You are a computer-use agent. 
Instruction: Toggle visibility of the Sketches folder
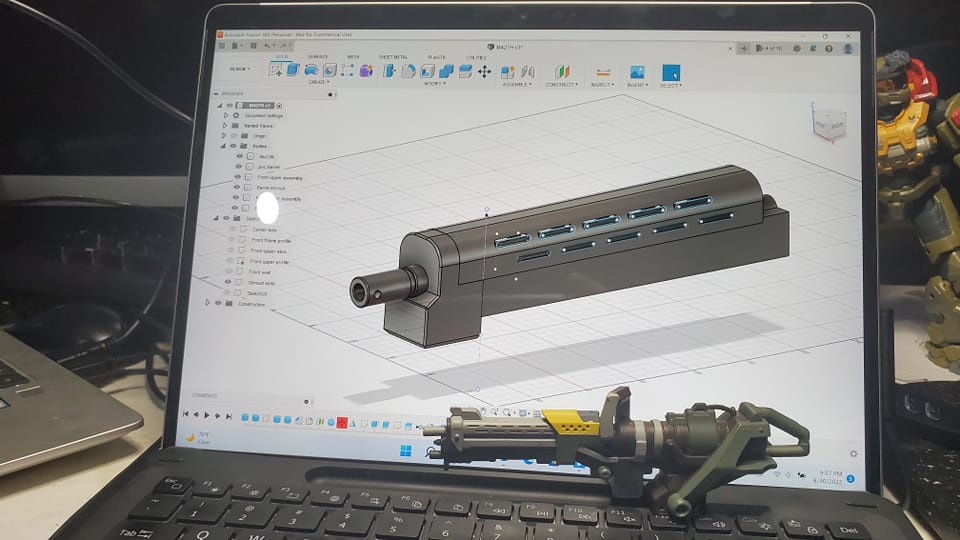(226, 218)
